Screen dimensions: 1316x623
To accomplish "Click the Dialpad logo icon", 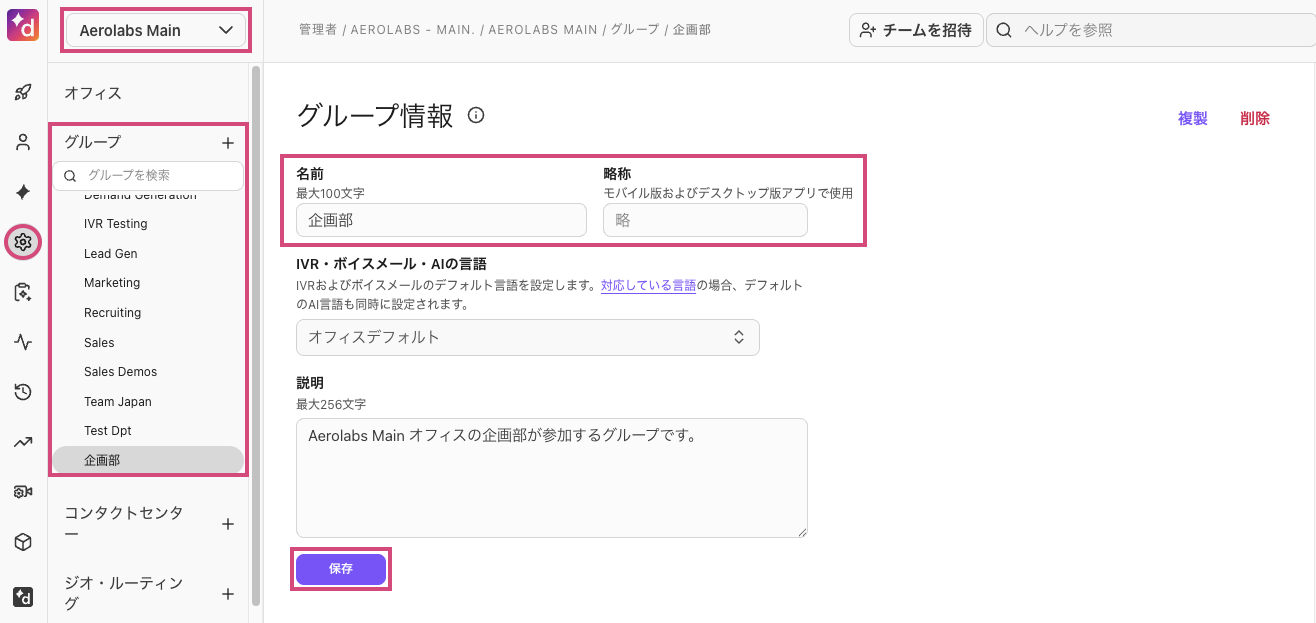I will [23, 24].
